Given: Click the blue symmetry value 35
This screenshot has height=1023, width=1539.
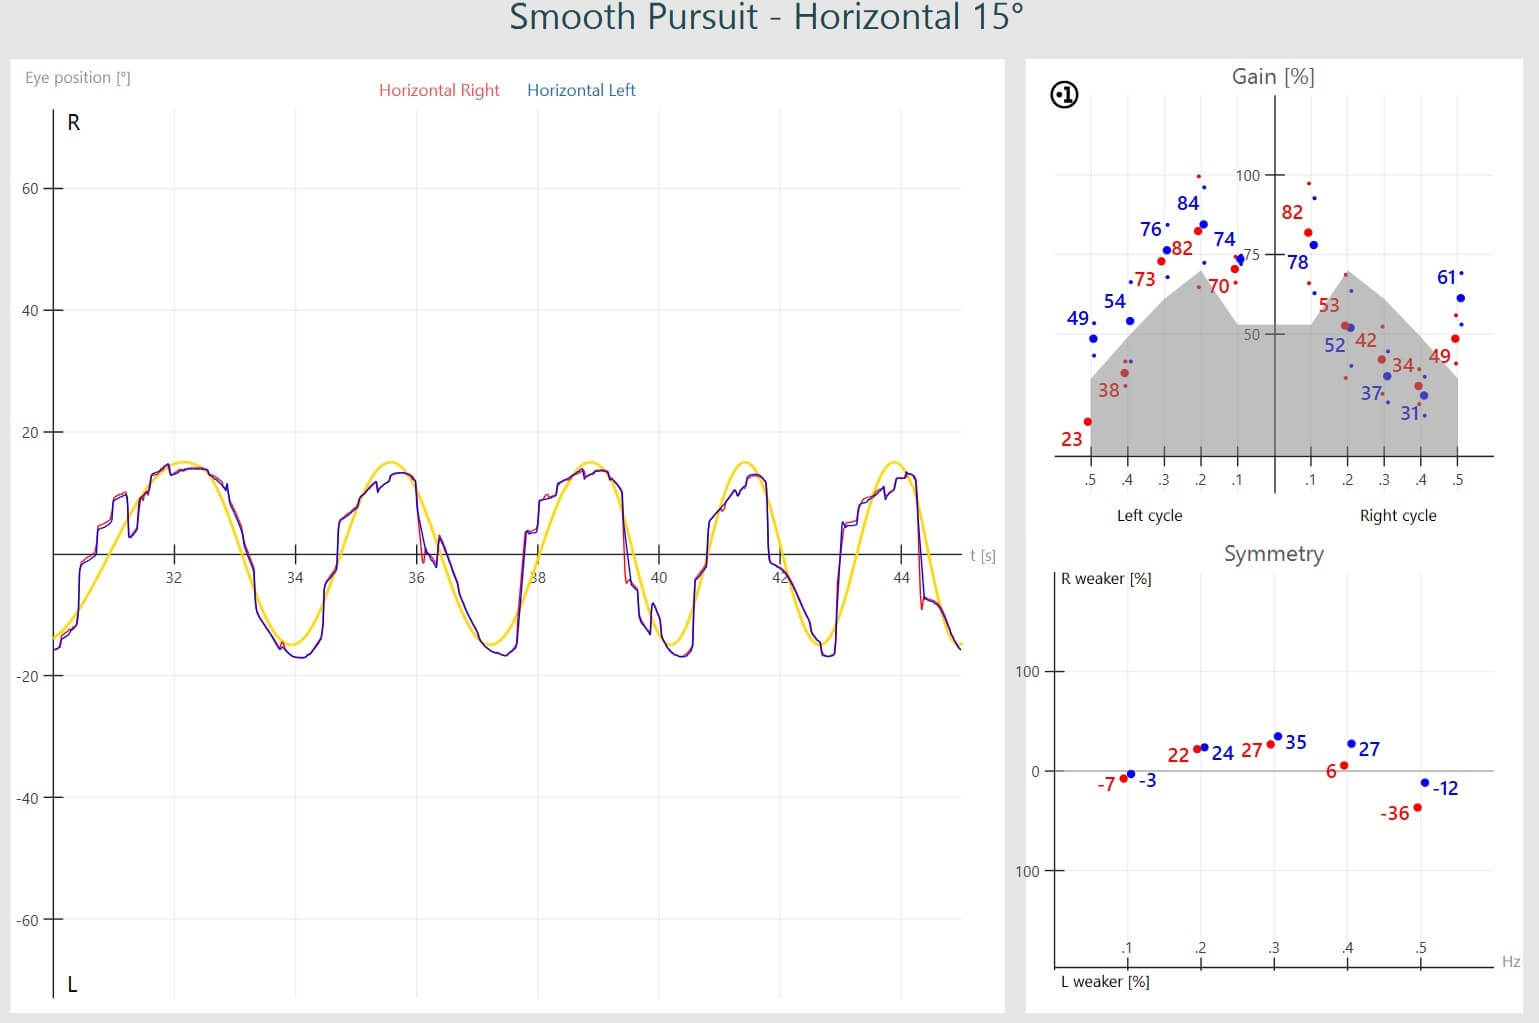Looking at the screenshot, I should click(1296, 743).
